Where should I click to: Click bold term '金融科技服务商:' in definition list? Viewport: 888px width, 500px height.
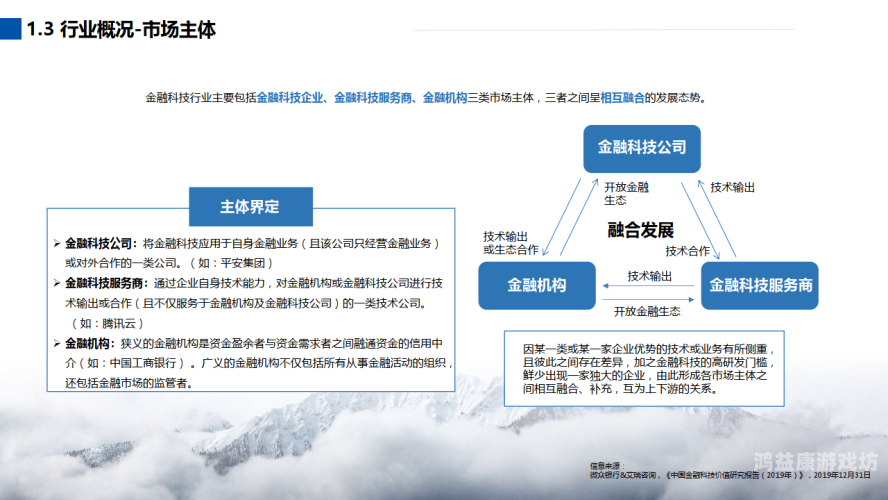click(x=106, y=283)
